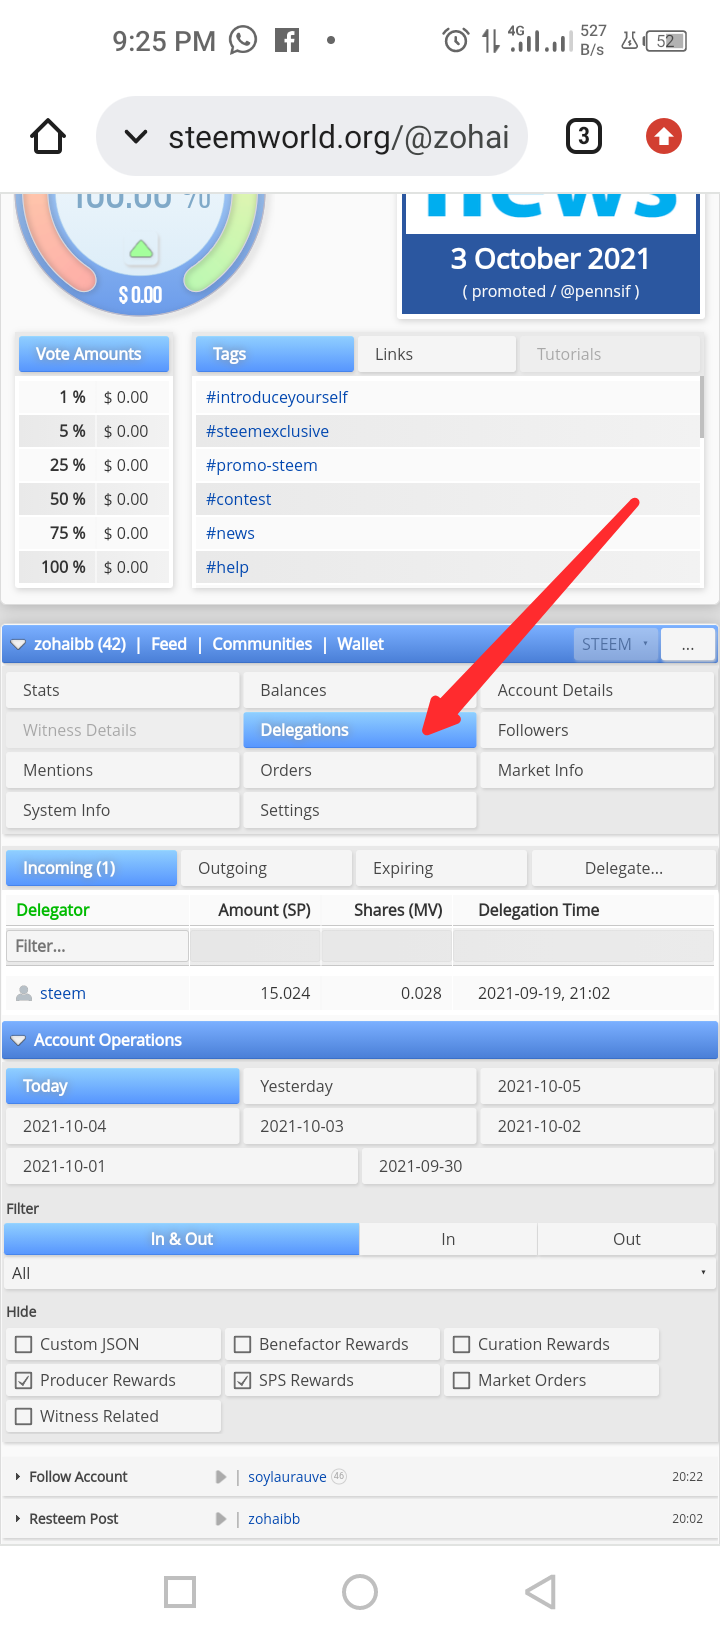
Task: Switch to the Tags tab
Action: click(x=275, y=354)
